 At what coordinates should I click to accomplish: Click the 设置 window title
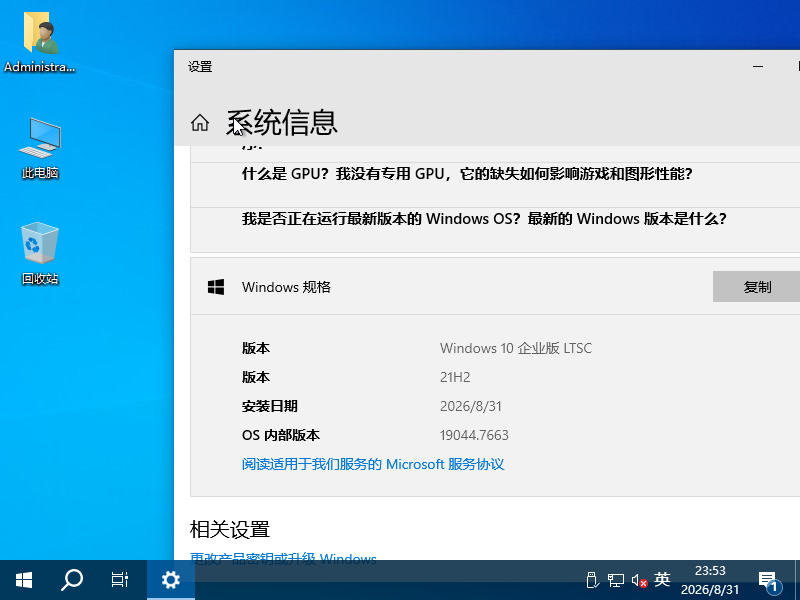pyautogui.click(x=200, y=67)
